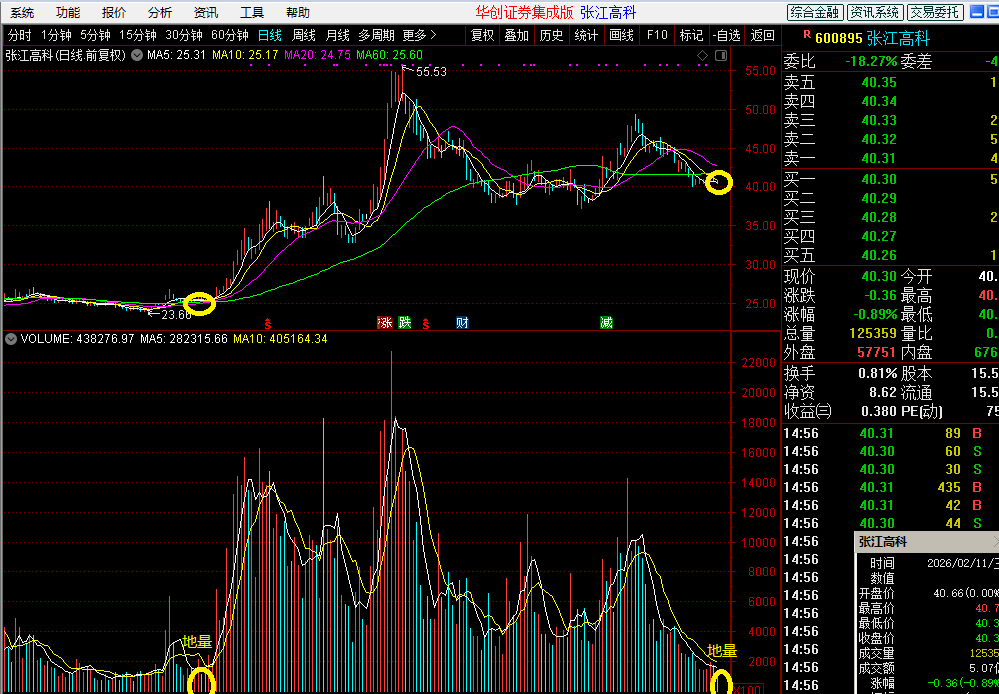Click the 财 financial report marker

[x=463, y=322]
